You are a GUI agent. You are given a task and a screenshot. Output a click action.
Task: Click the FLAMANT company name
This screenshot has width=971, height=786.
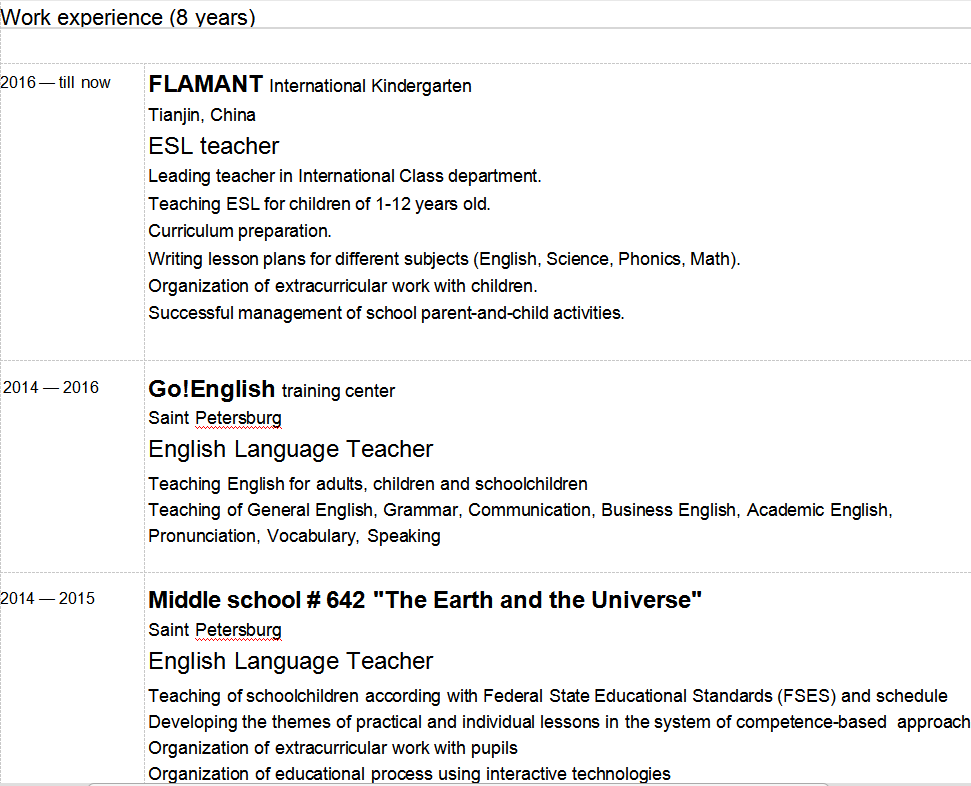click(x=206, y=84)
